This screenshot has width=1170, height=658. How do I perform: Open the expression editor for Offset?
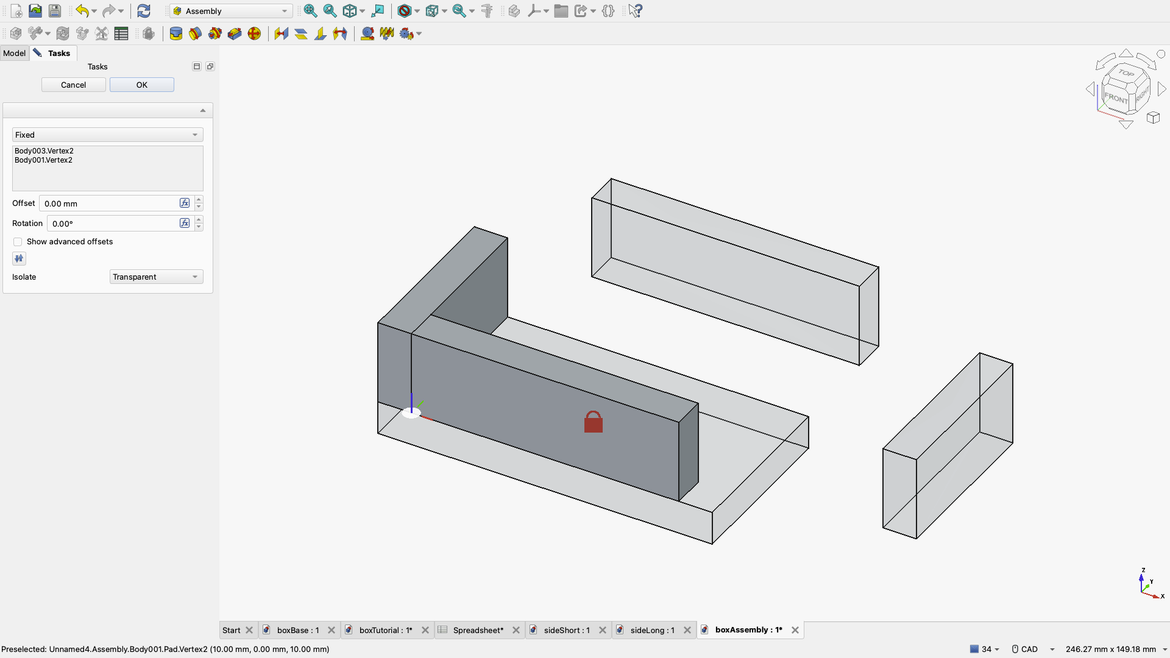(x=184, y=203)
